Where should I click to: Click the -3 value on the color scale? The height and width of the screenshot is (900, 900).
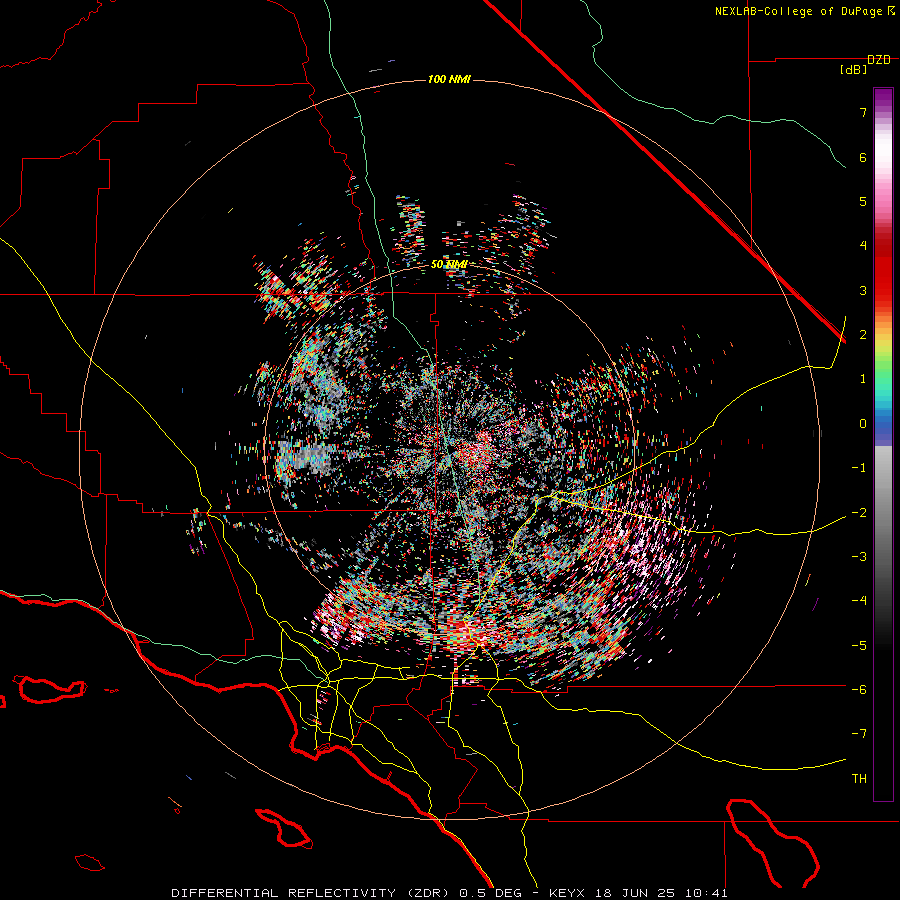point(859,557)
